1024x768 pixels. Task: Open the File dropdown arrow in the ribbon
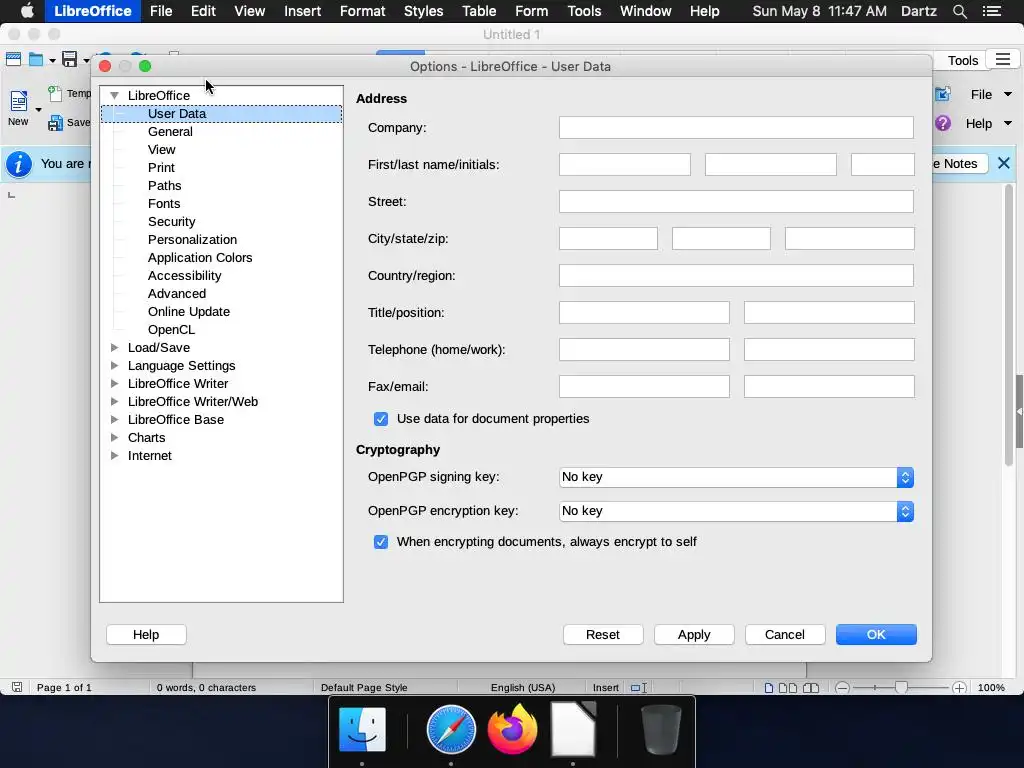coord(1008,95)
